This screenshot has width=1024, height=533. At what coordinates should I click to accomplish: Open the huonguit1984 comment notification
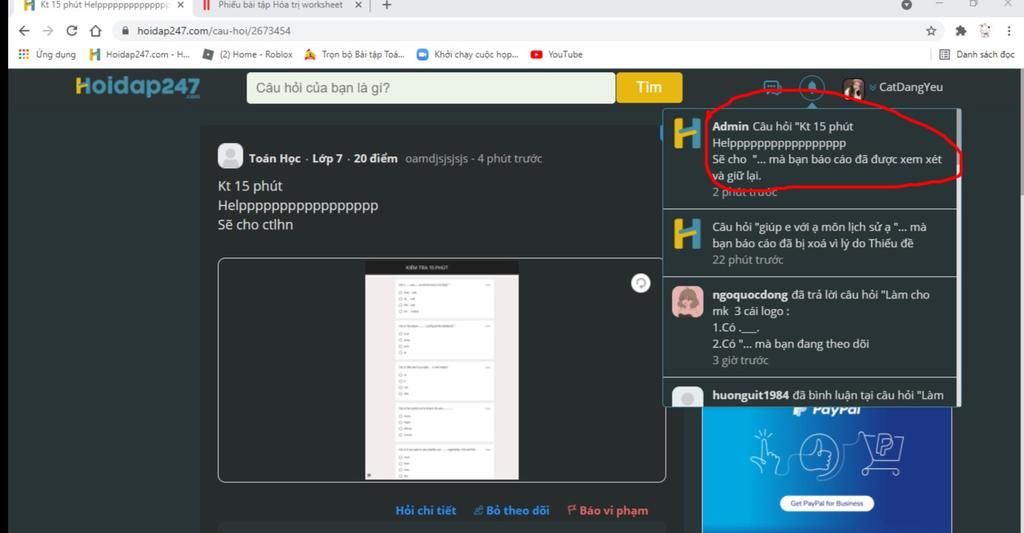click(x=810, y=392)
